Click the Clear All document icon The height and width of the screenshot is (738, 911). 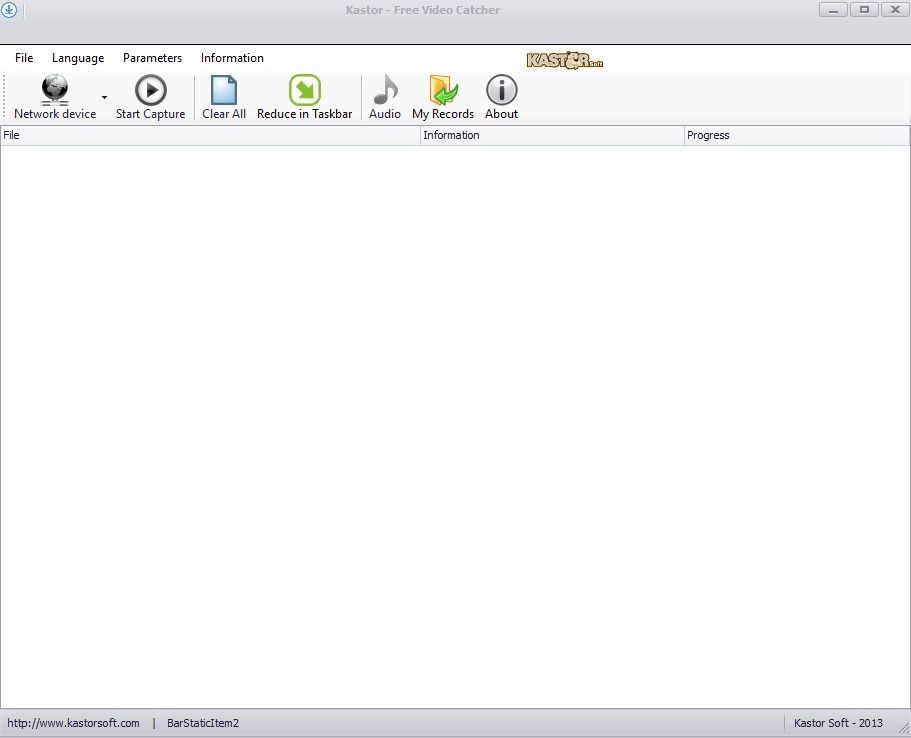coord(224,91)
